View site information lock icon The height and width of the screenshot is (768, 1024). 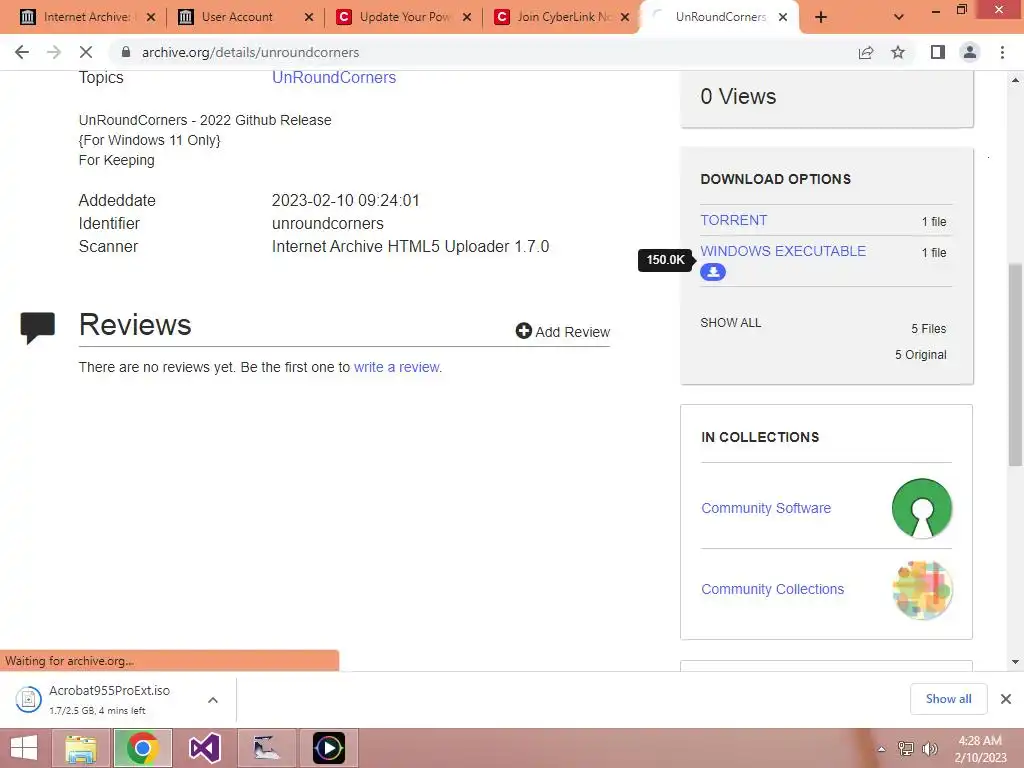tap(126, 52)
